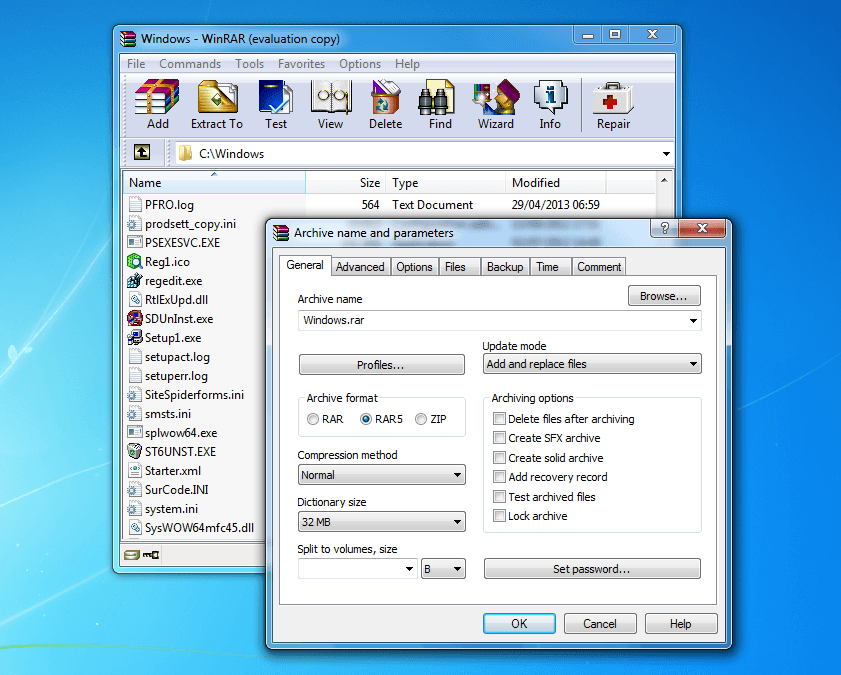Click the Split to volumes input field
The image size is (841, 675).
[x=350, y=568]
